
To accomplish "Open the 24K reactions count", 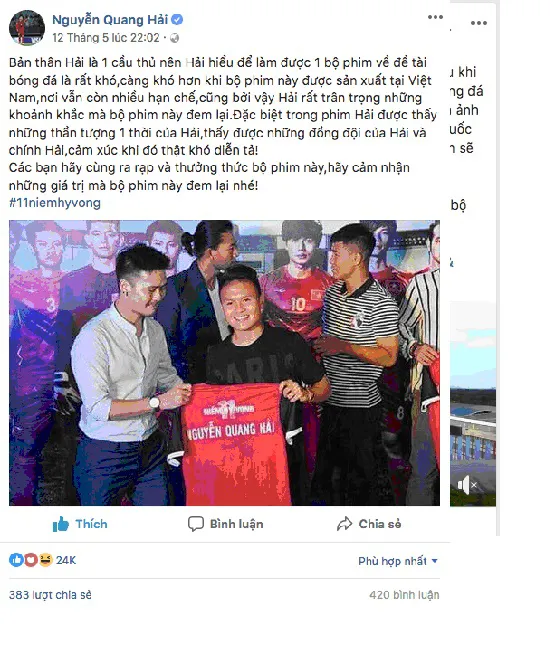I will click(x=66, y=560).
